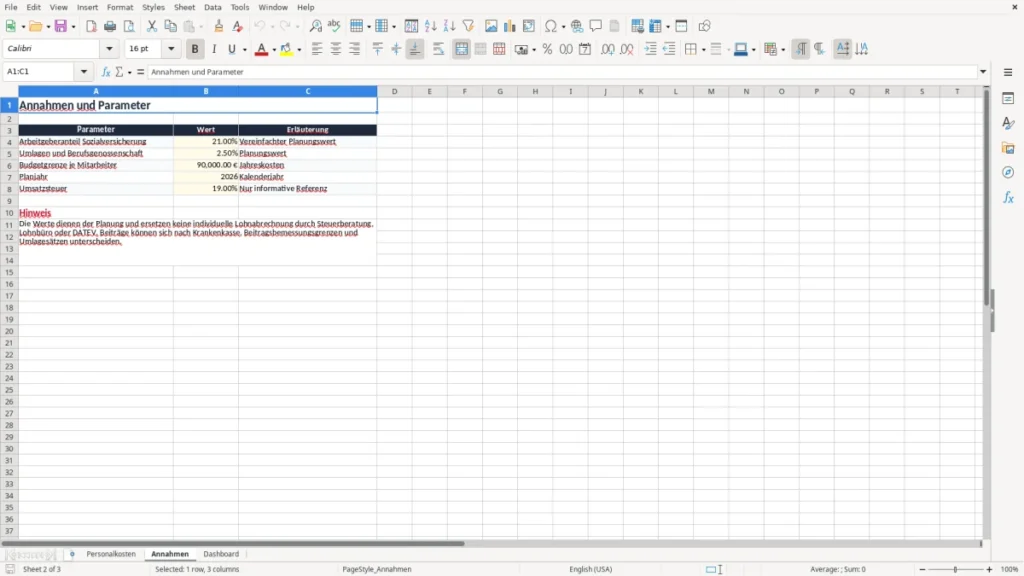
Task: Click row 10 header
Action: click(x=9, y=213)
